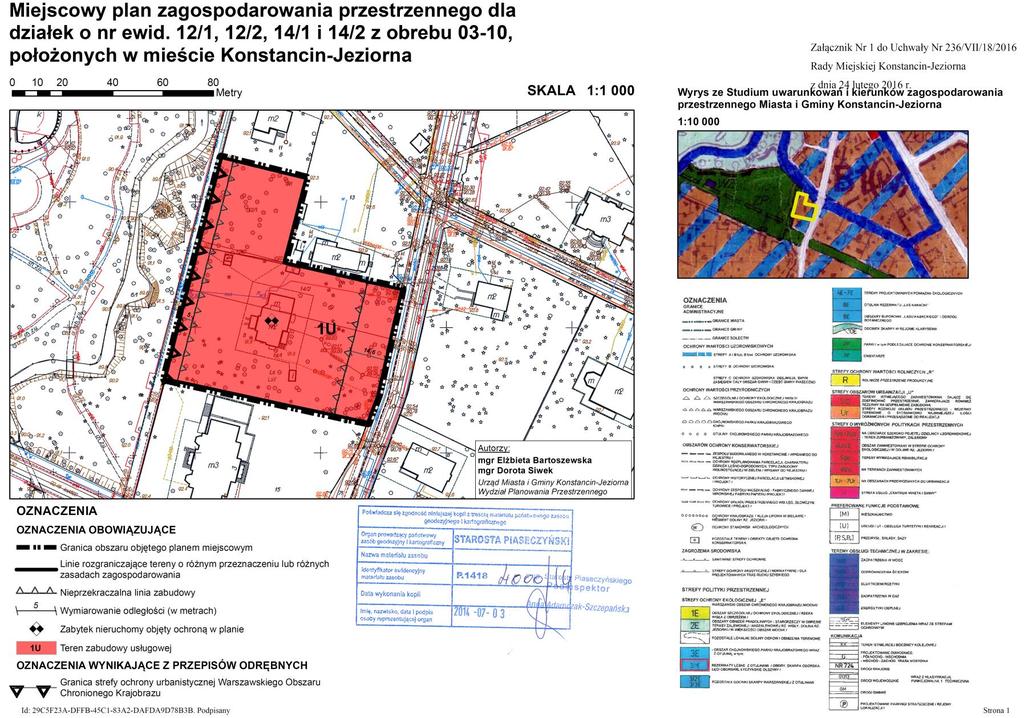1024x718 pixels.
Task: Click building labeled m3 south of red area
Action: (213, 457)
